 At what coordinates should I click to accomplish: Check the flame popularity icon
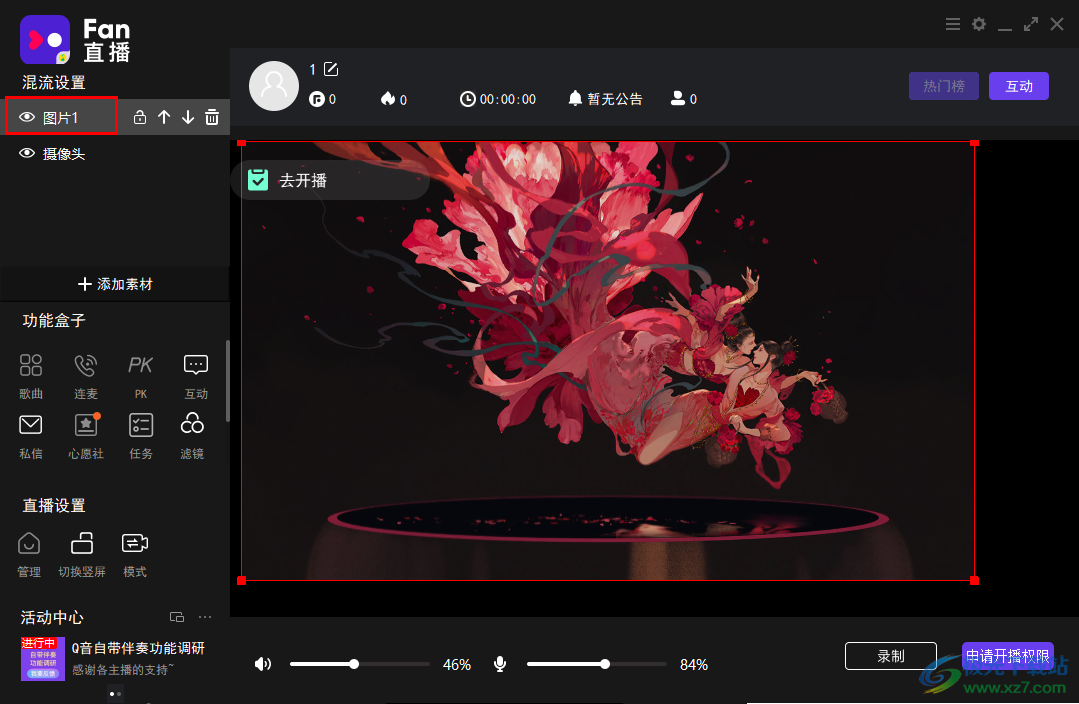[388, 99]
